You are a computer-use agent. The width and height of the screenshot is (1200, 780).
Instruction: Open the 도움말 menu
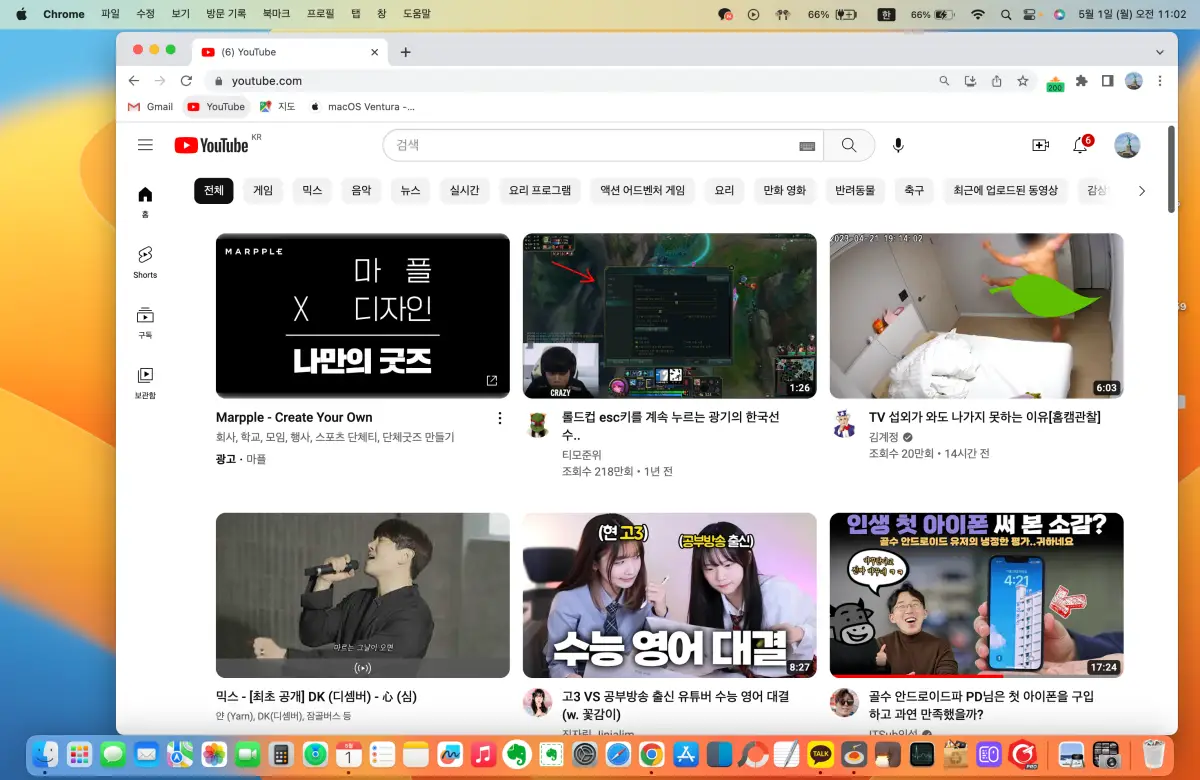pos(417,14)
